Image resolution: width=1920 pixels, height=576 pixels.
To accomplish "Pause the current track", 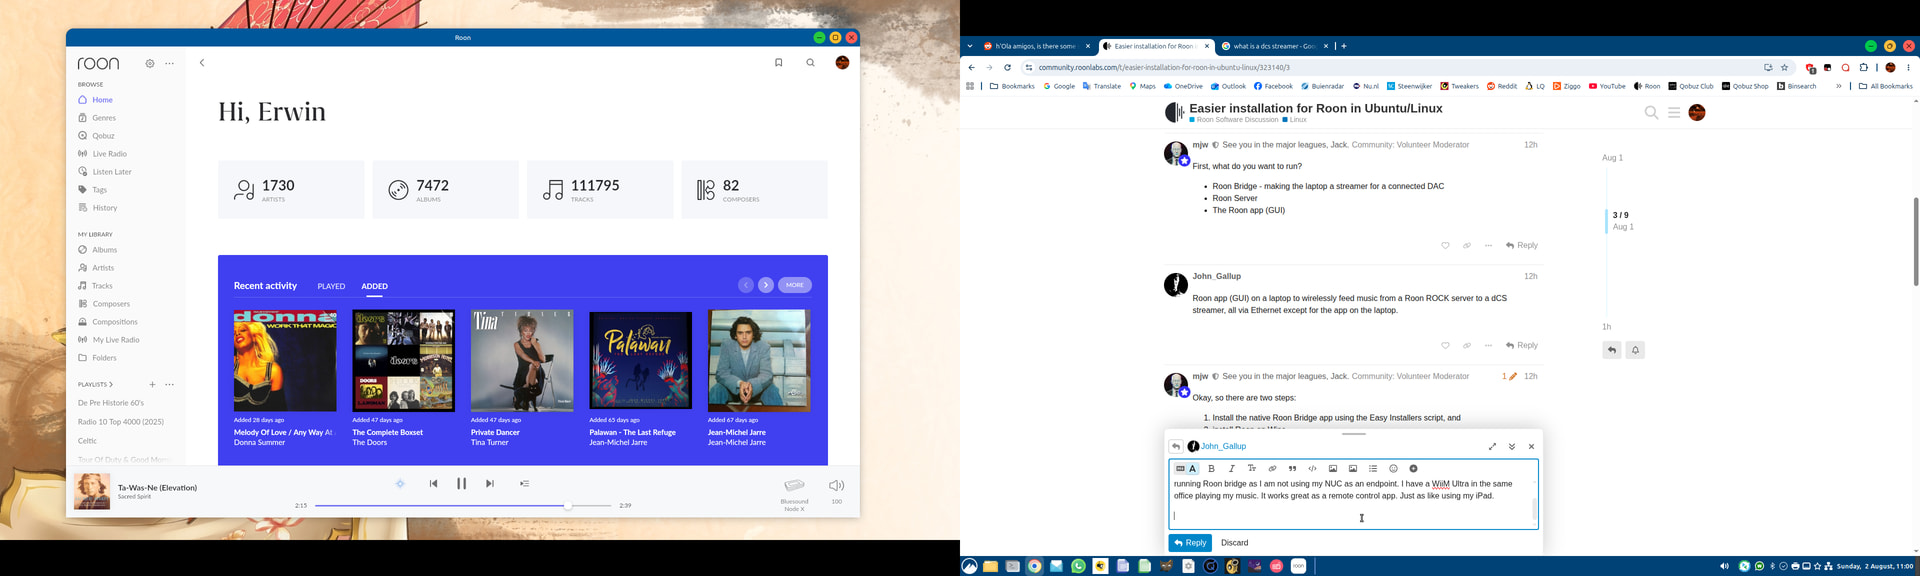I will click(462, 483).
